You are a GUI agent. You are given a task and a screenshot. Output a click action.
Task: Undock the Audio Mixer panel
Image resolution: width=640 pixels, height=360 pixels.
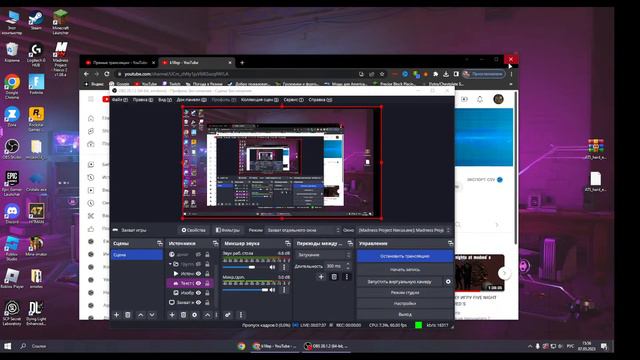pos(288,243)
